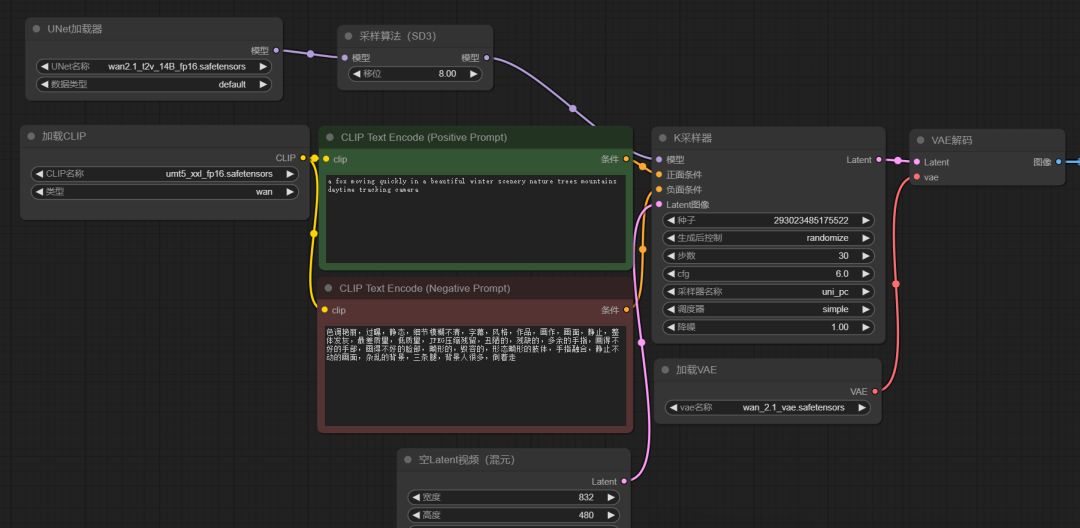Screen dimensions: 1080x528
Task: Click the positive prompt text area
Action: [476, 218]
